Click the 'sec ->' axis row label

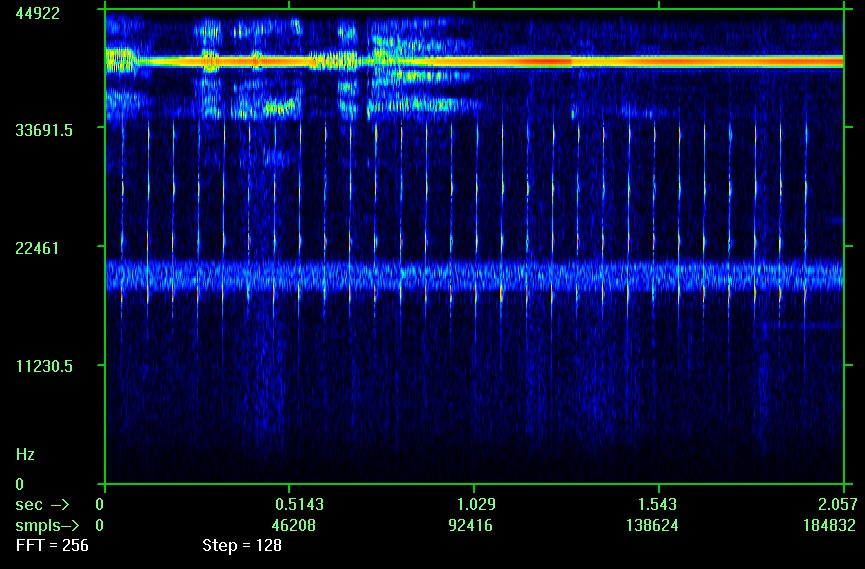pyautogui.click(x=42, y=504)
